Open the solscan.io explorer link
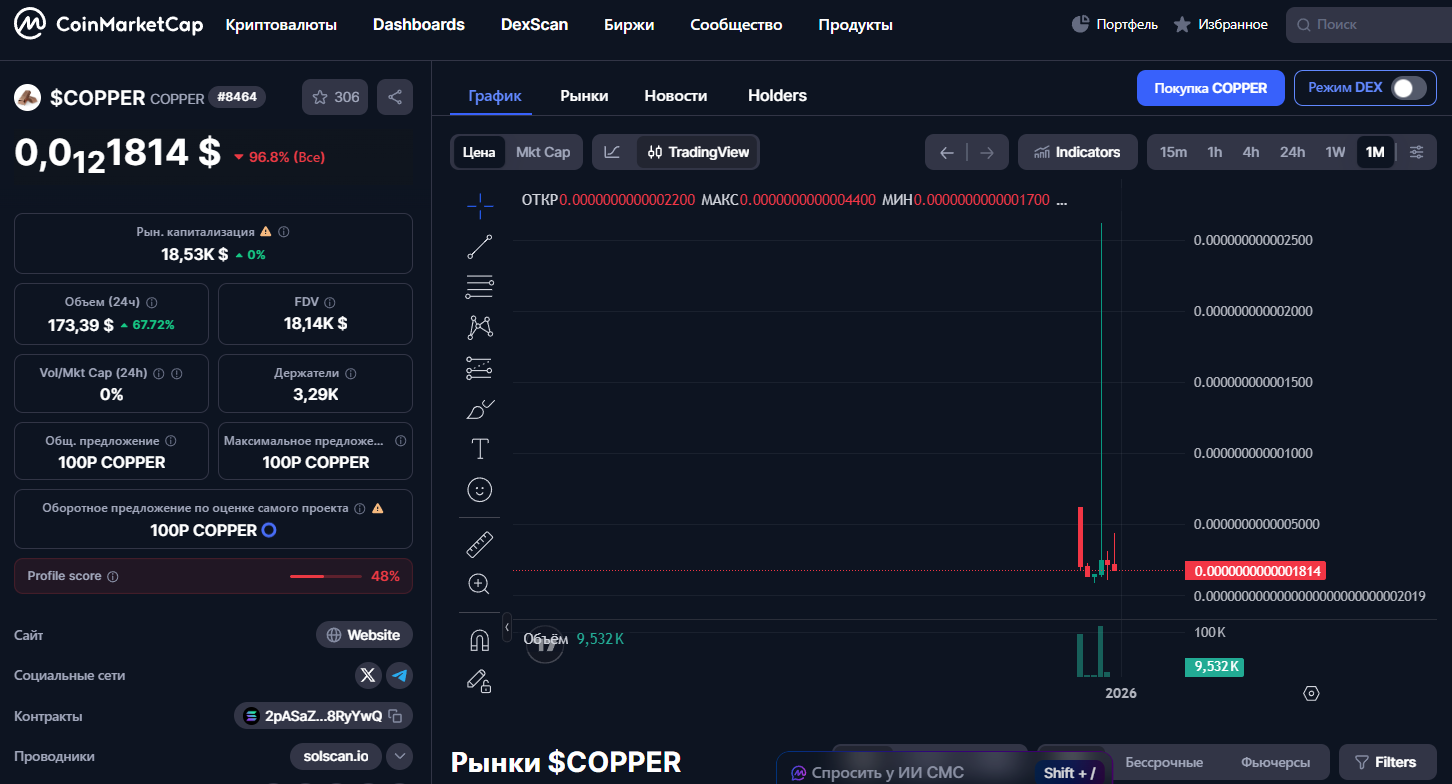The height and width of the screenshot is (784, 1452). tap(335, 757)
